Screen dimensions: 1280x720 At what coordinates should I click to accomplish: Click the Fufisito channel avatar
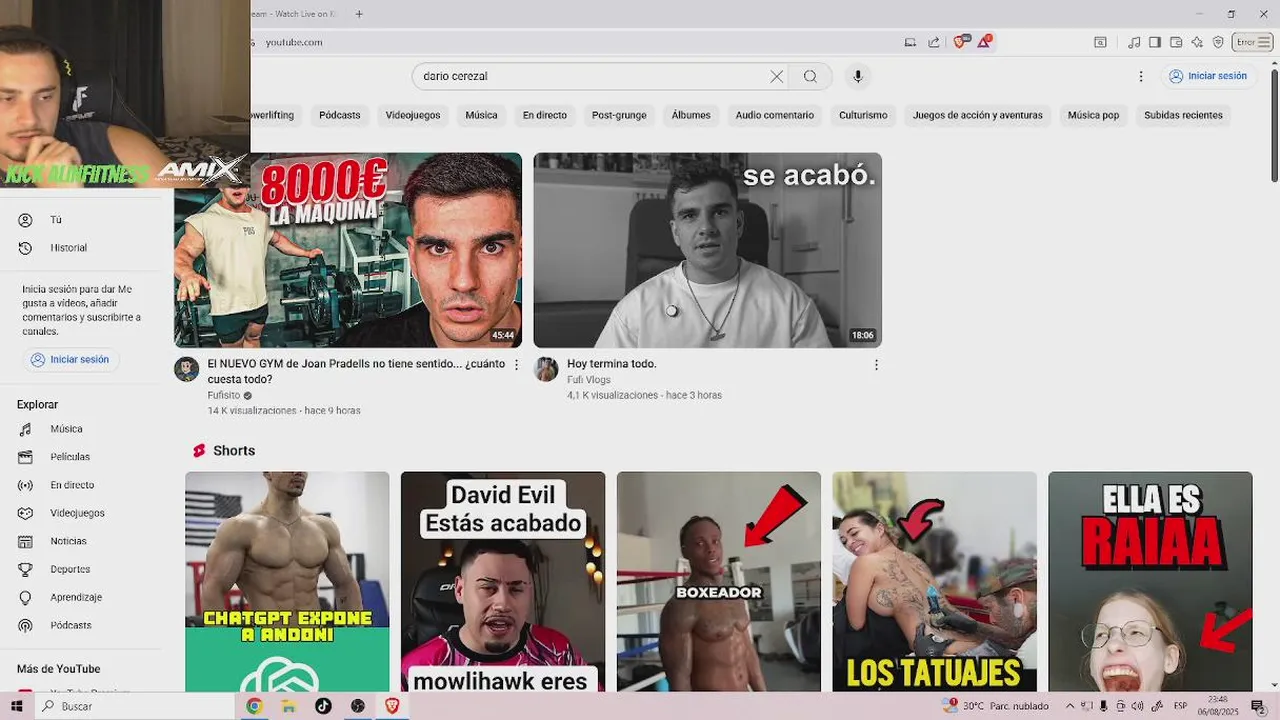(187, 369)
